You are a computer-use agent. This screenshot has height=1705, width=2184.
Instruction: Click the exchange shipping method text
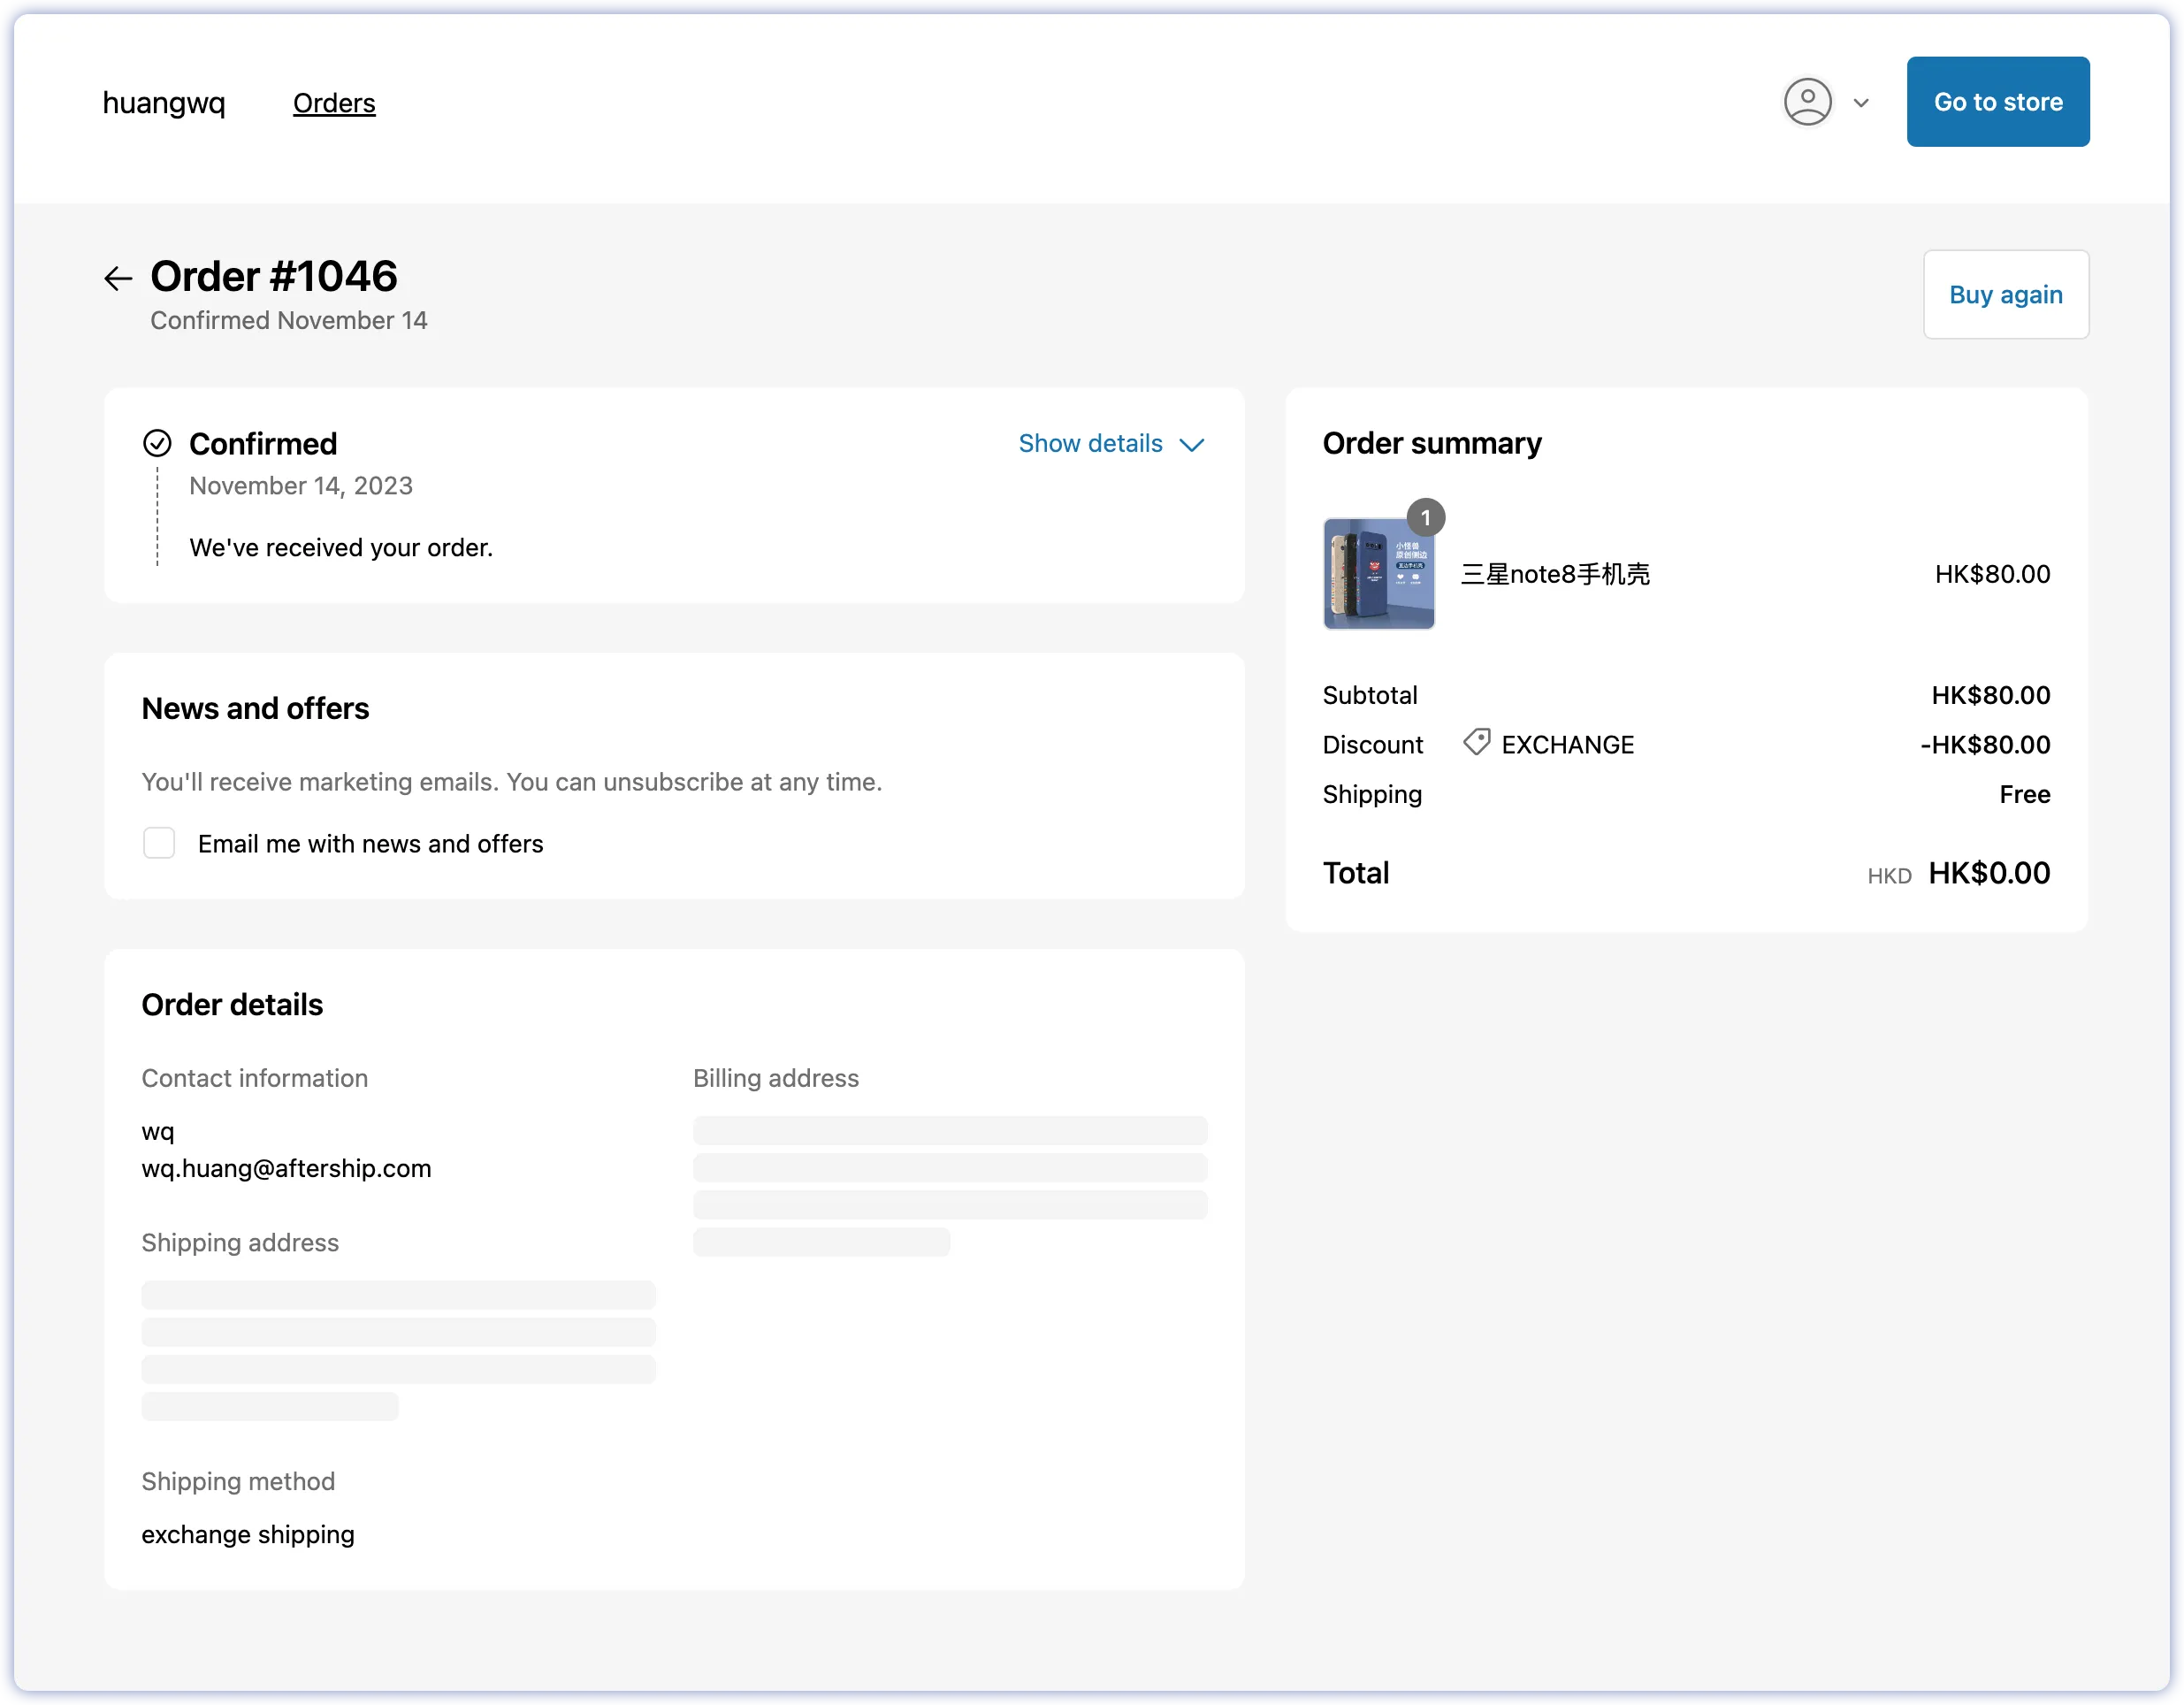pyautogui.click(x=248, y=1534)
